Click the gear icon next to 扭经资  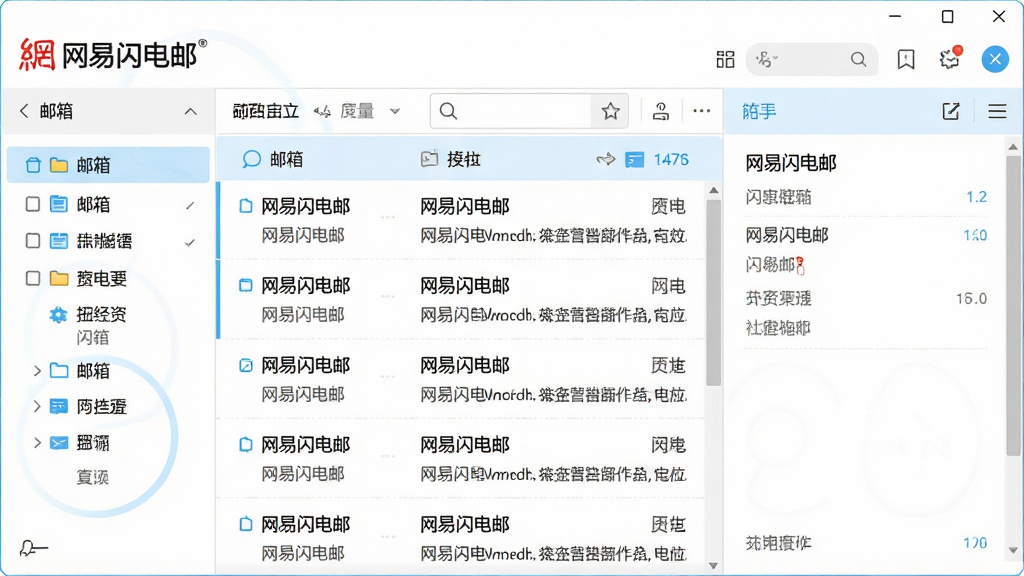(x=58, y=315)
